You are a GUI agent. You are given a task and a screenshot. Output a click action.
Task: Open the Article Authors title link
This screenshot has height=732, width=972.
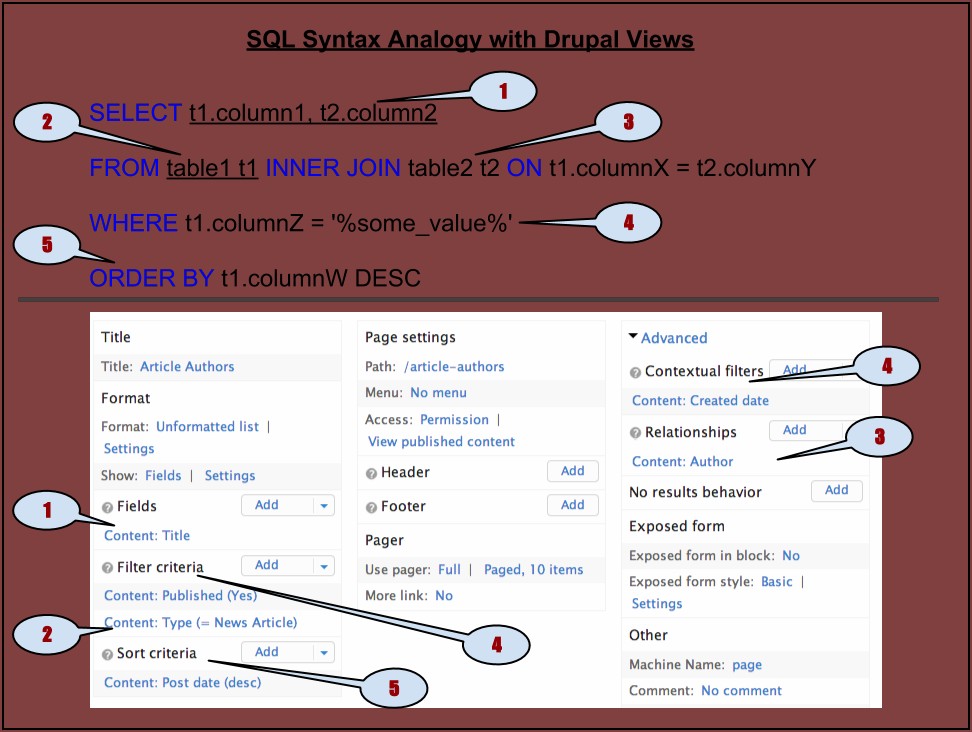pyautogui.click(x=187, y=367)
